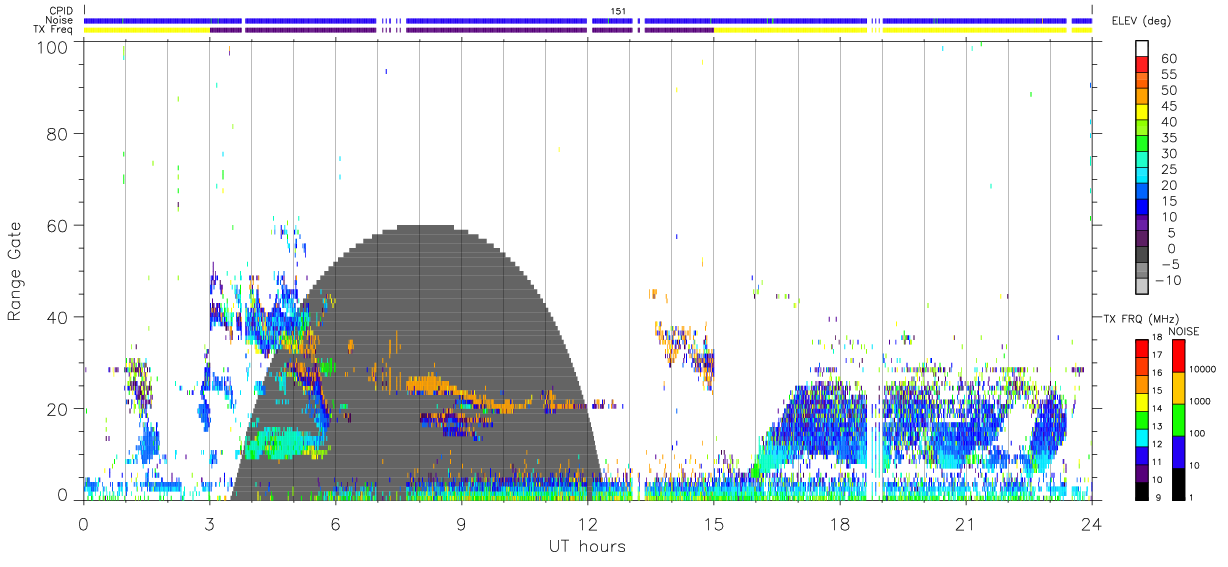The height and width of the screenshot is (567, 1228).
Task: Click the '10000' label on NOISE colorbar
Action: point(1203,370)
